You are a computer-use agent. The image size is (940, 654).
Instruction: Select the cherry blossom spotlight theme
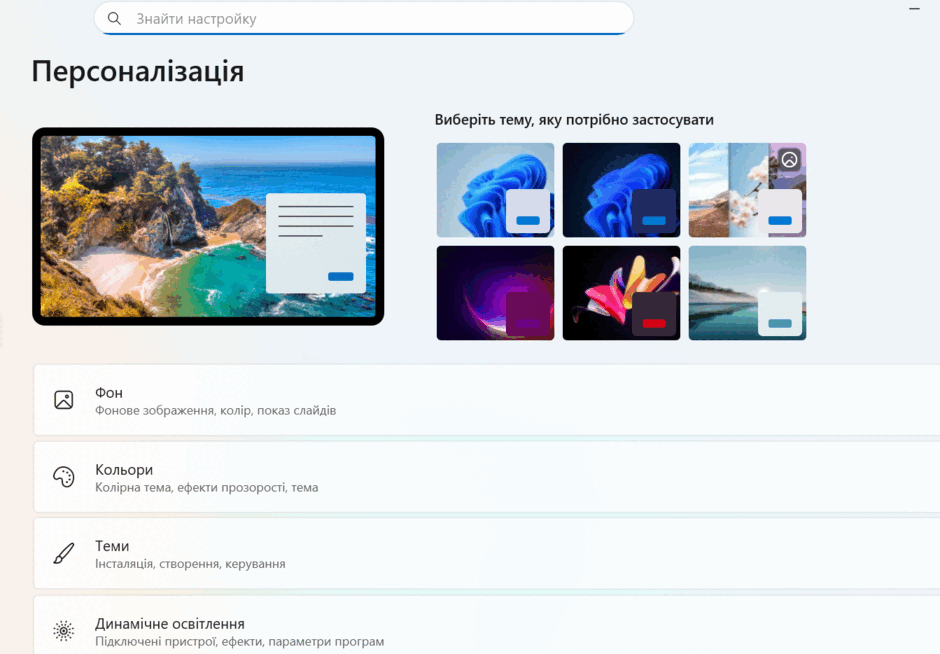[x=747, y=190]
